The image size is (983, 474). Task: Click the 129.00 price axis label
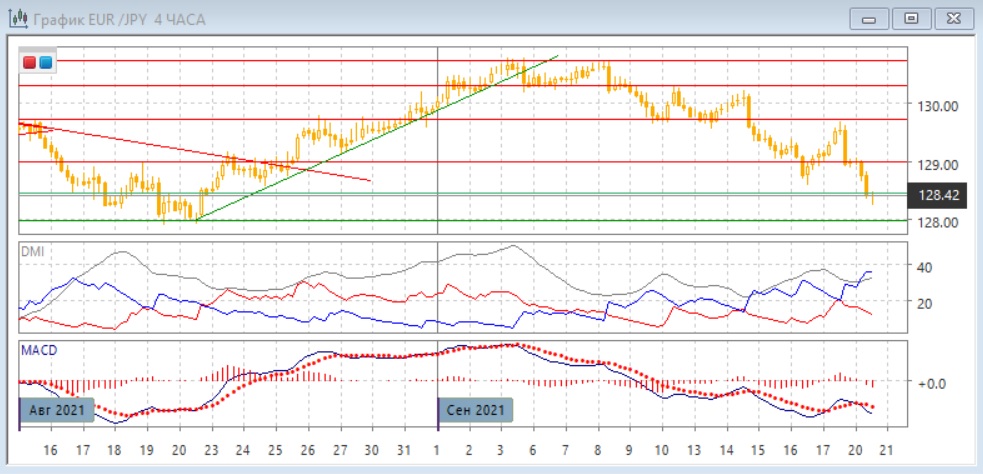[x=938, y=164]
